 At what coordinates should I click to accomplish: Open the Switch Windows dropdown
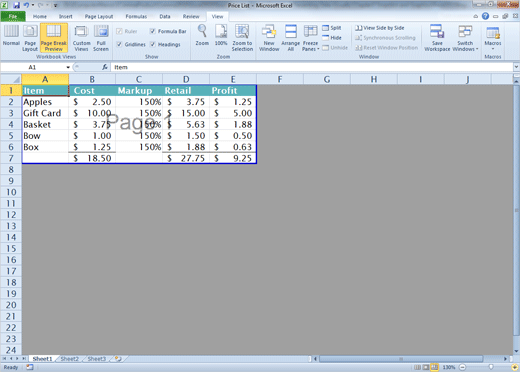coord(465,37)
